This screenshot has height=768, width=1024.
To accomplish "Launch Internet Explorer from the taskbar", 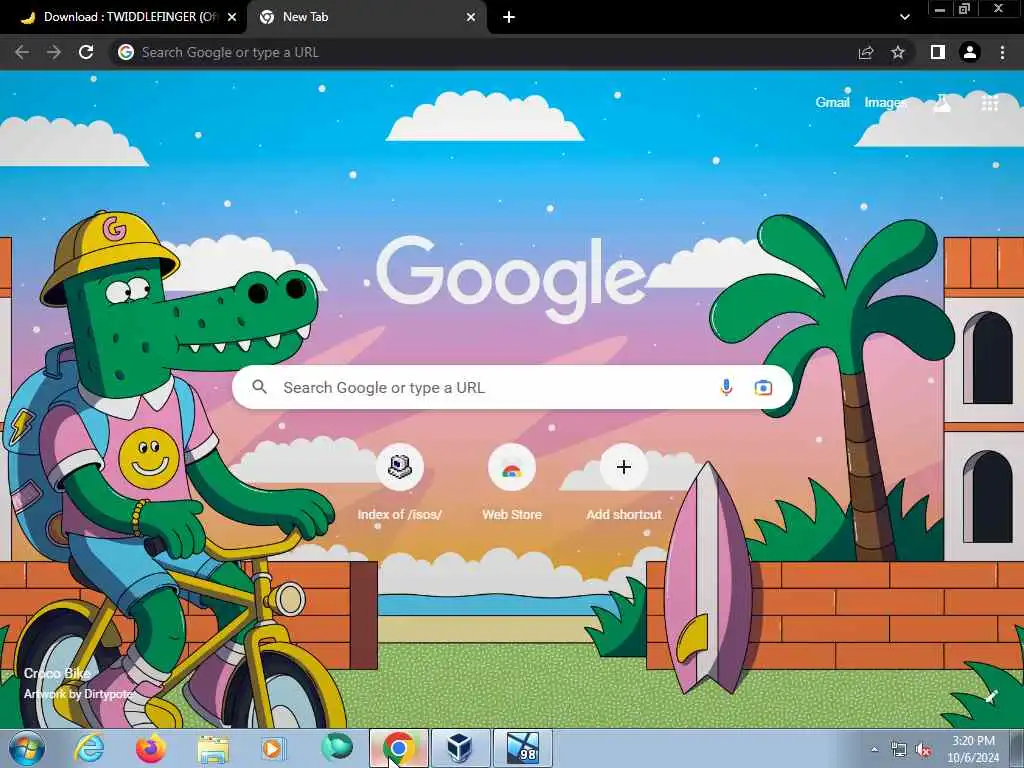I will [88, 748].
